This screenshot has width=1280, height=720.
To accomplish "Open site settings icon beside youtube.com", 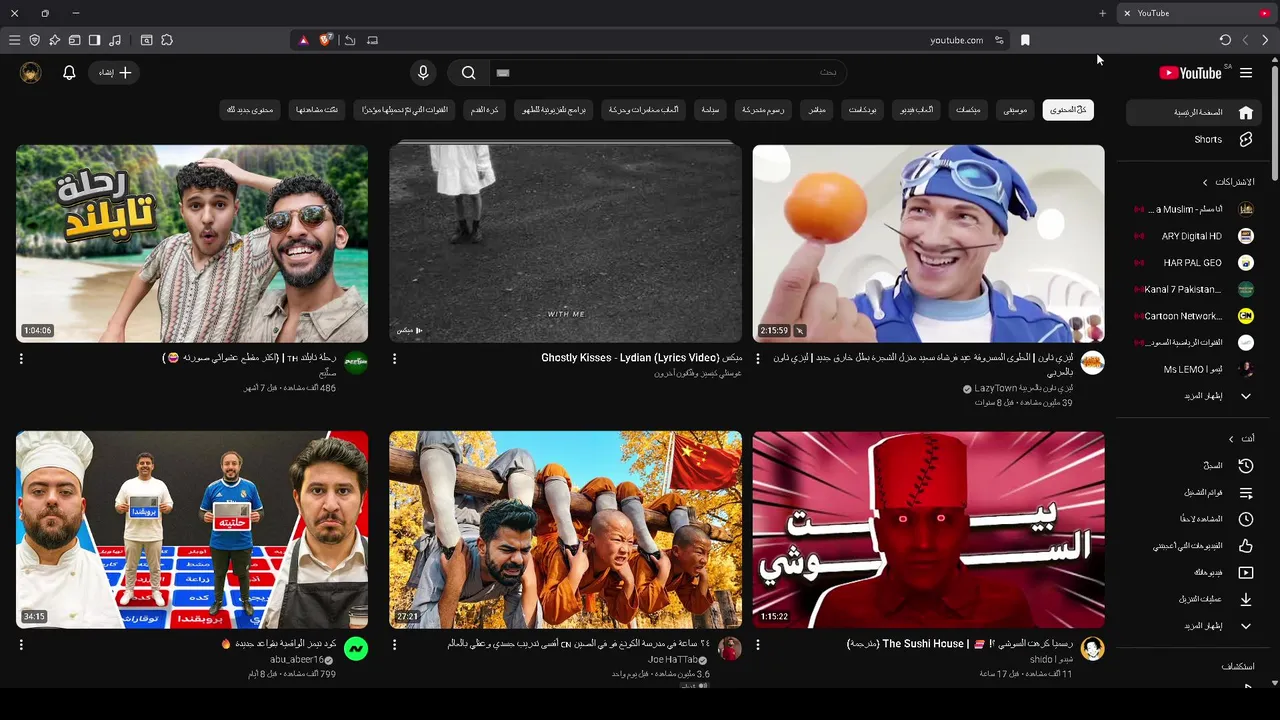I will [x=999, y=40].
